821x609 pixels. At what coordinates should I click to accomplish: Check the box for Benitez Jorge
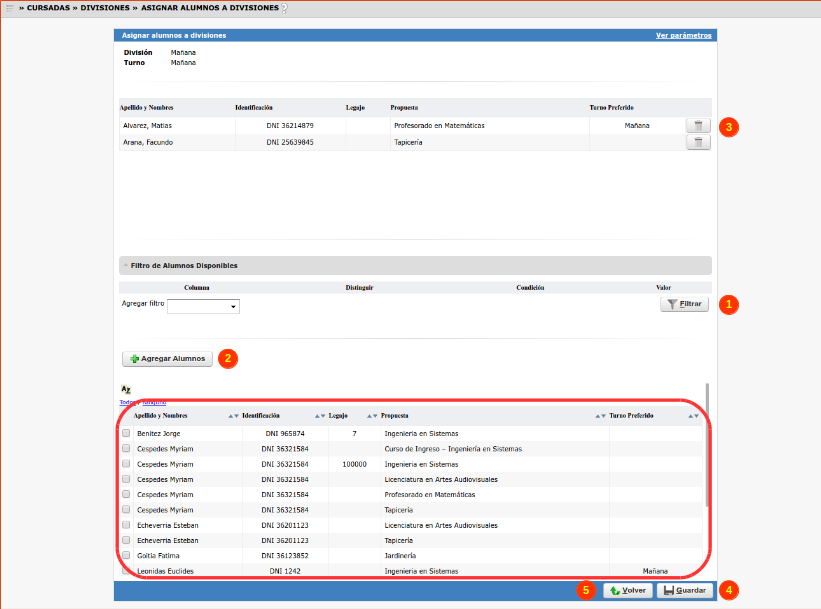click(126, 434)
